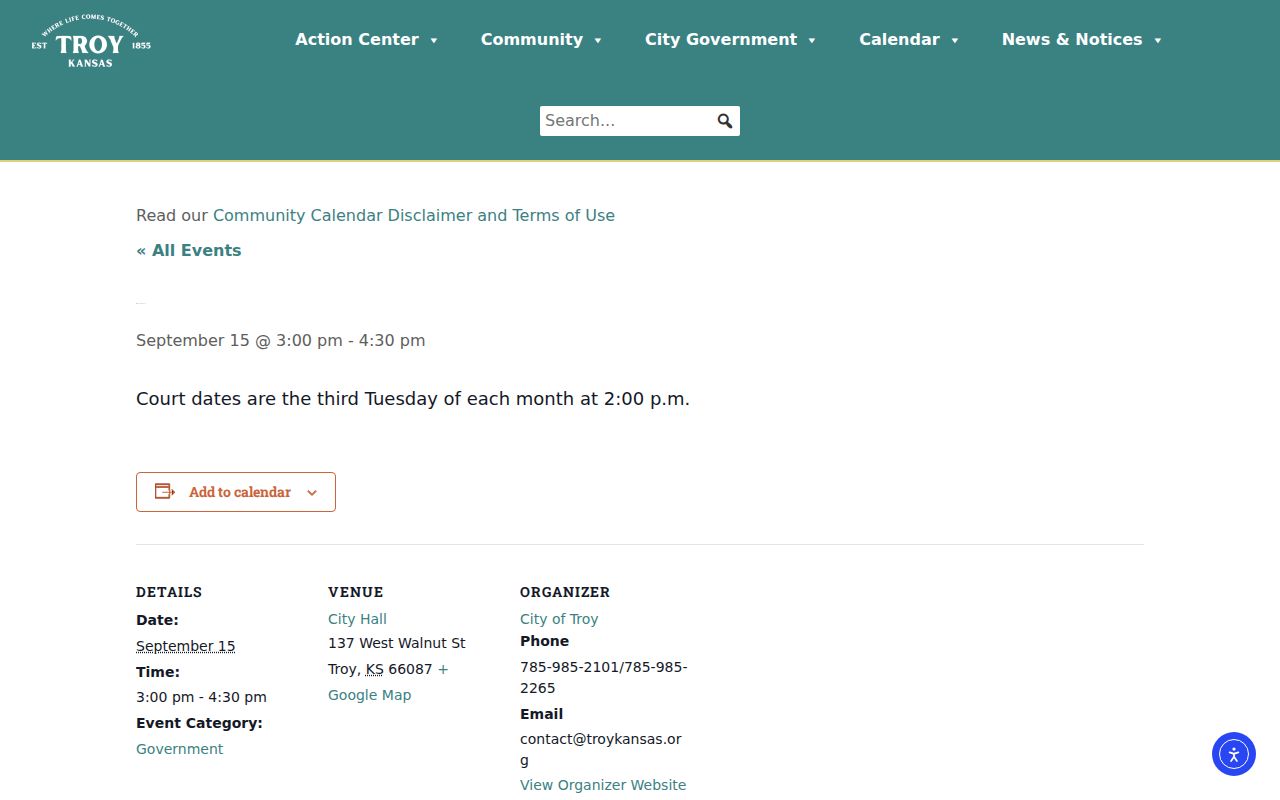Open the accessibility widget icon
The height and width of the screenshot is (800, 1280).
pos(1234,754)
